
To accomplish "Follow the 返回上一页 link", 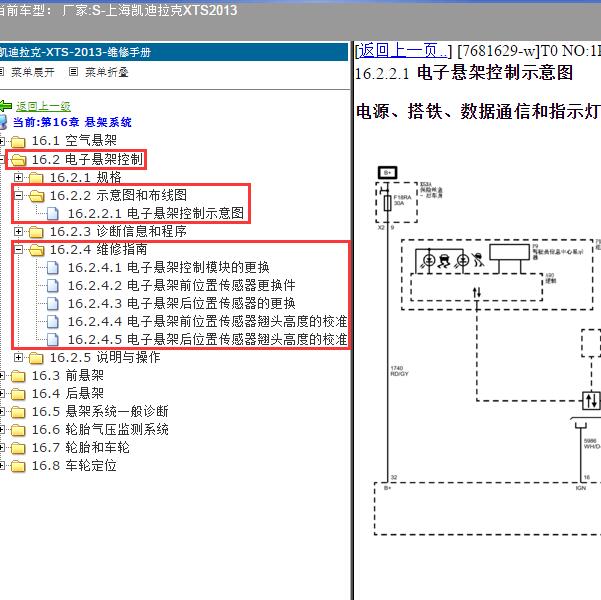I will [402, 51].
